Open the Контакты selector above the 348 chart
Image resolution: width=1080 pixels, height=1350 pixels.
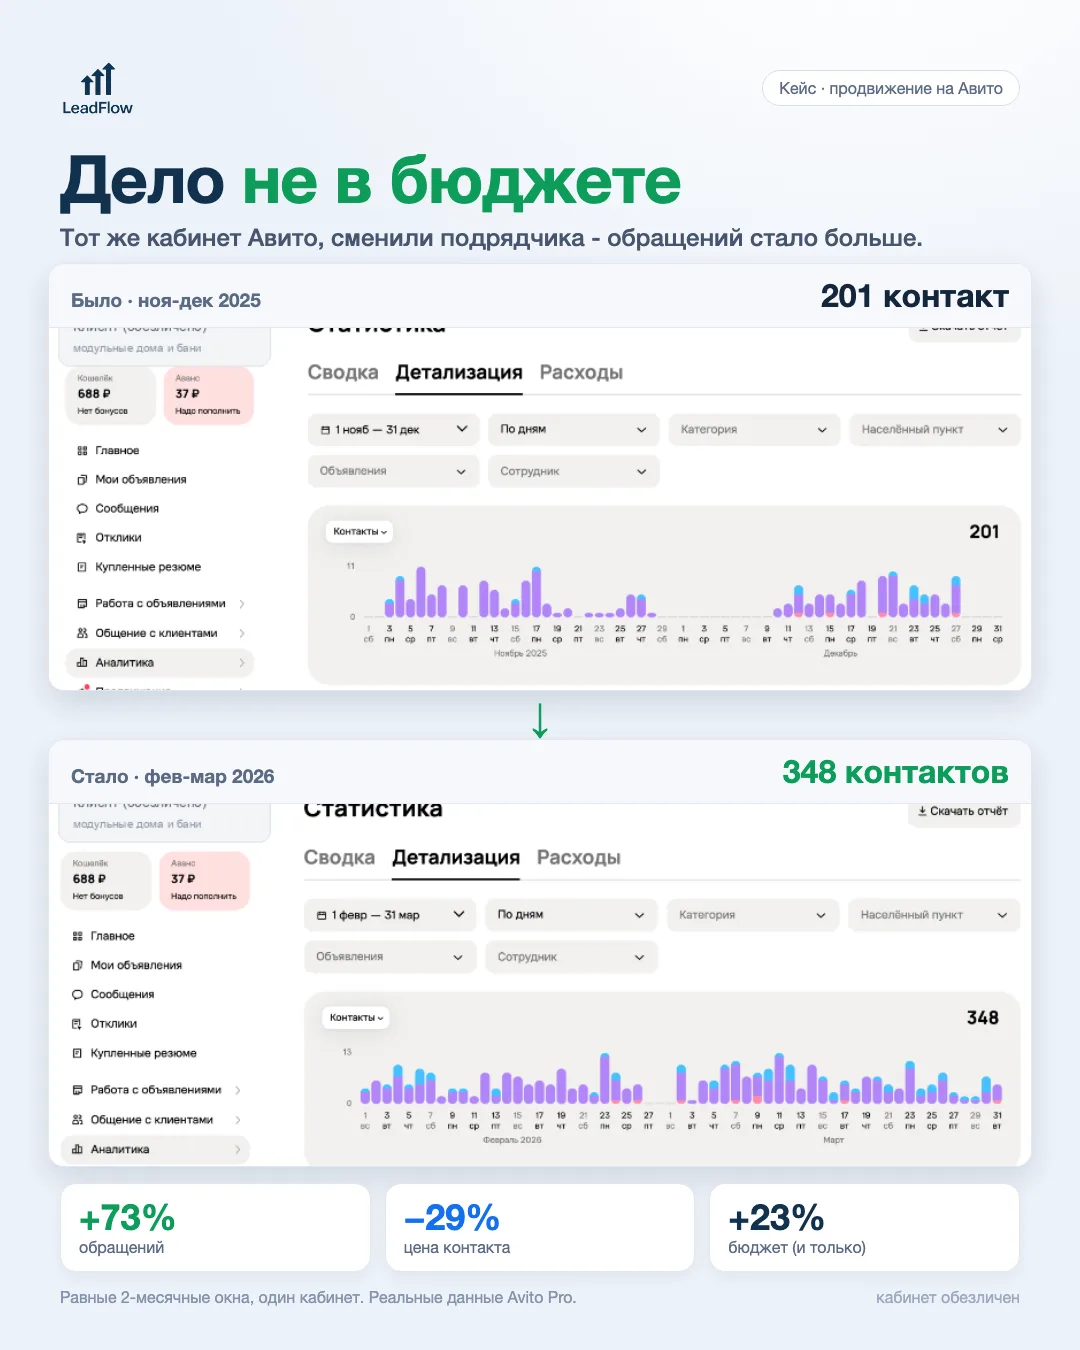(x=356, y=1018)
